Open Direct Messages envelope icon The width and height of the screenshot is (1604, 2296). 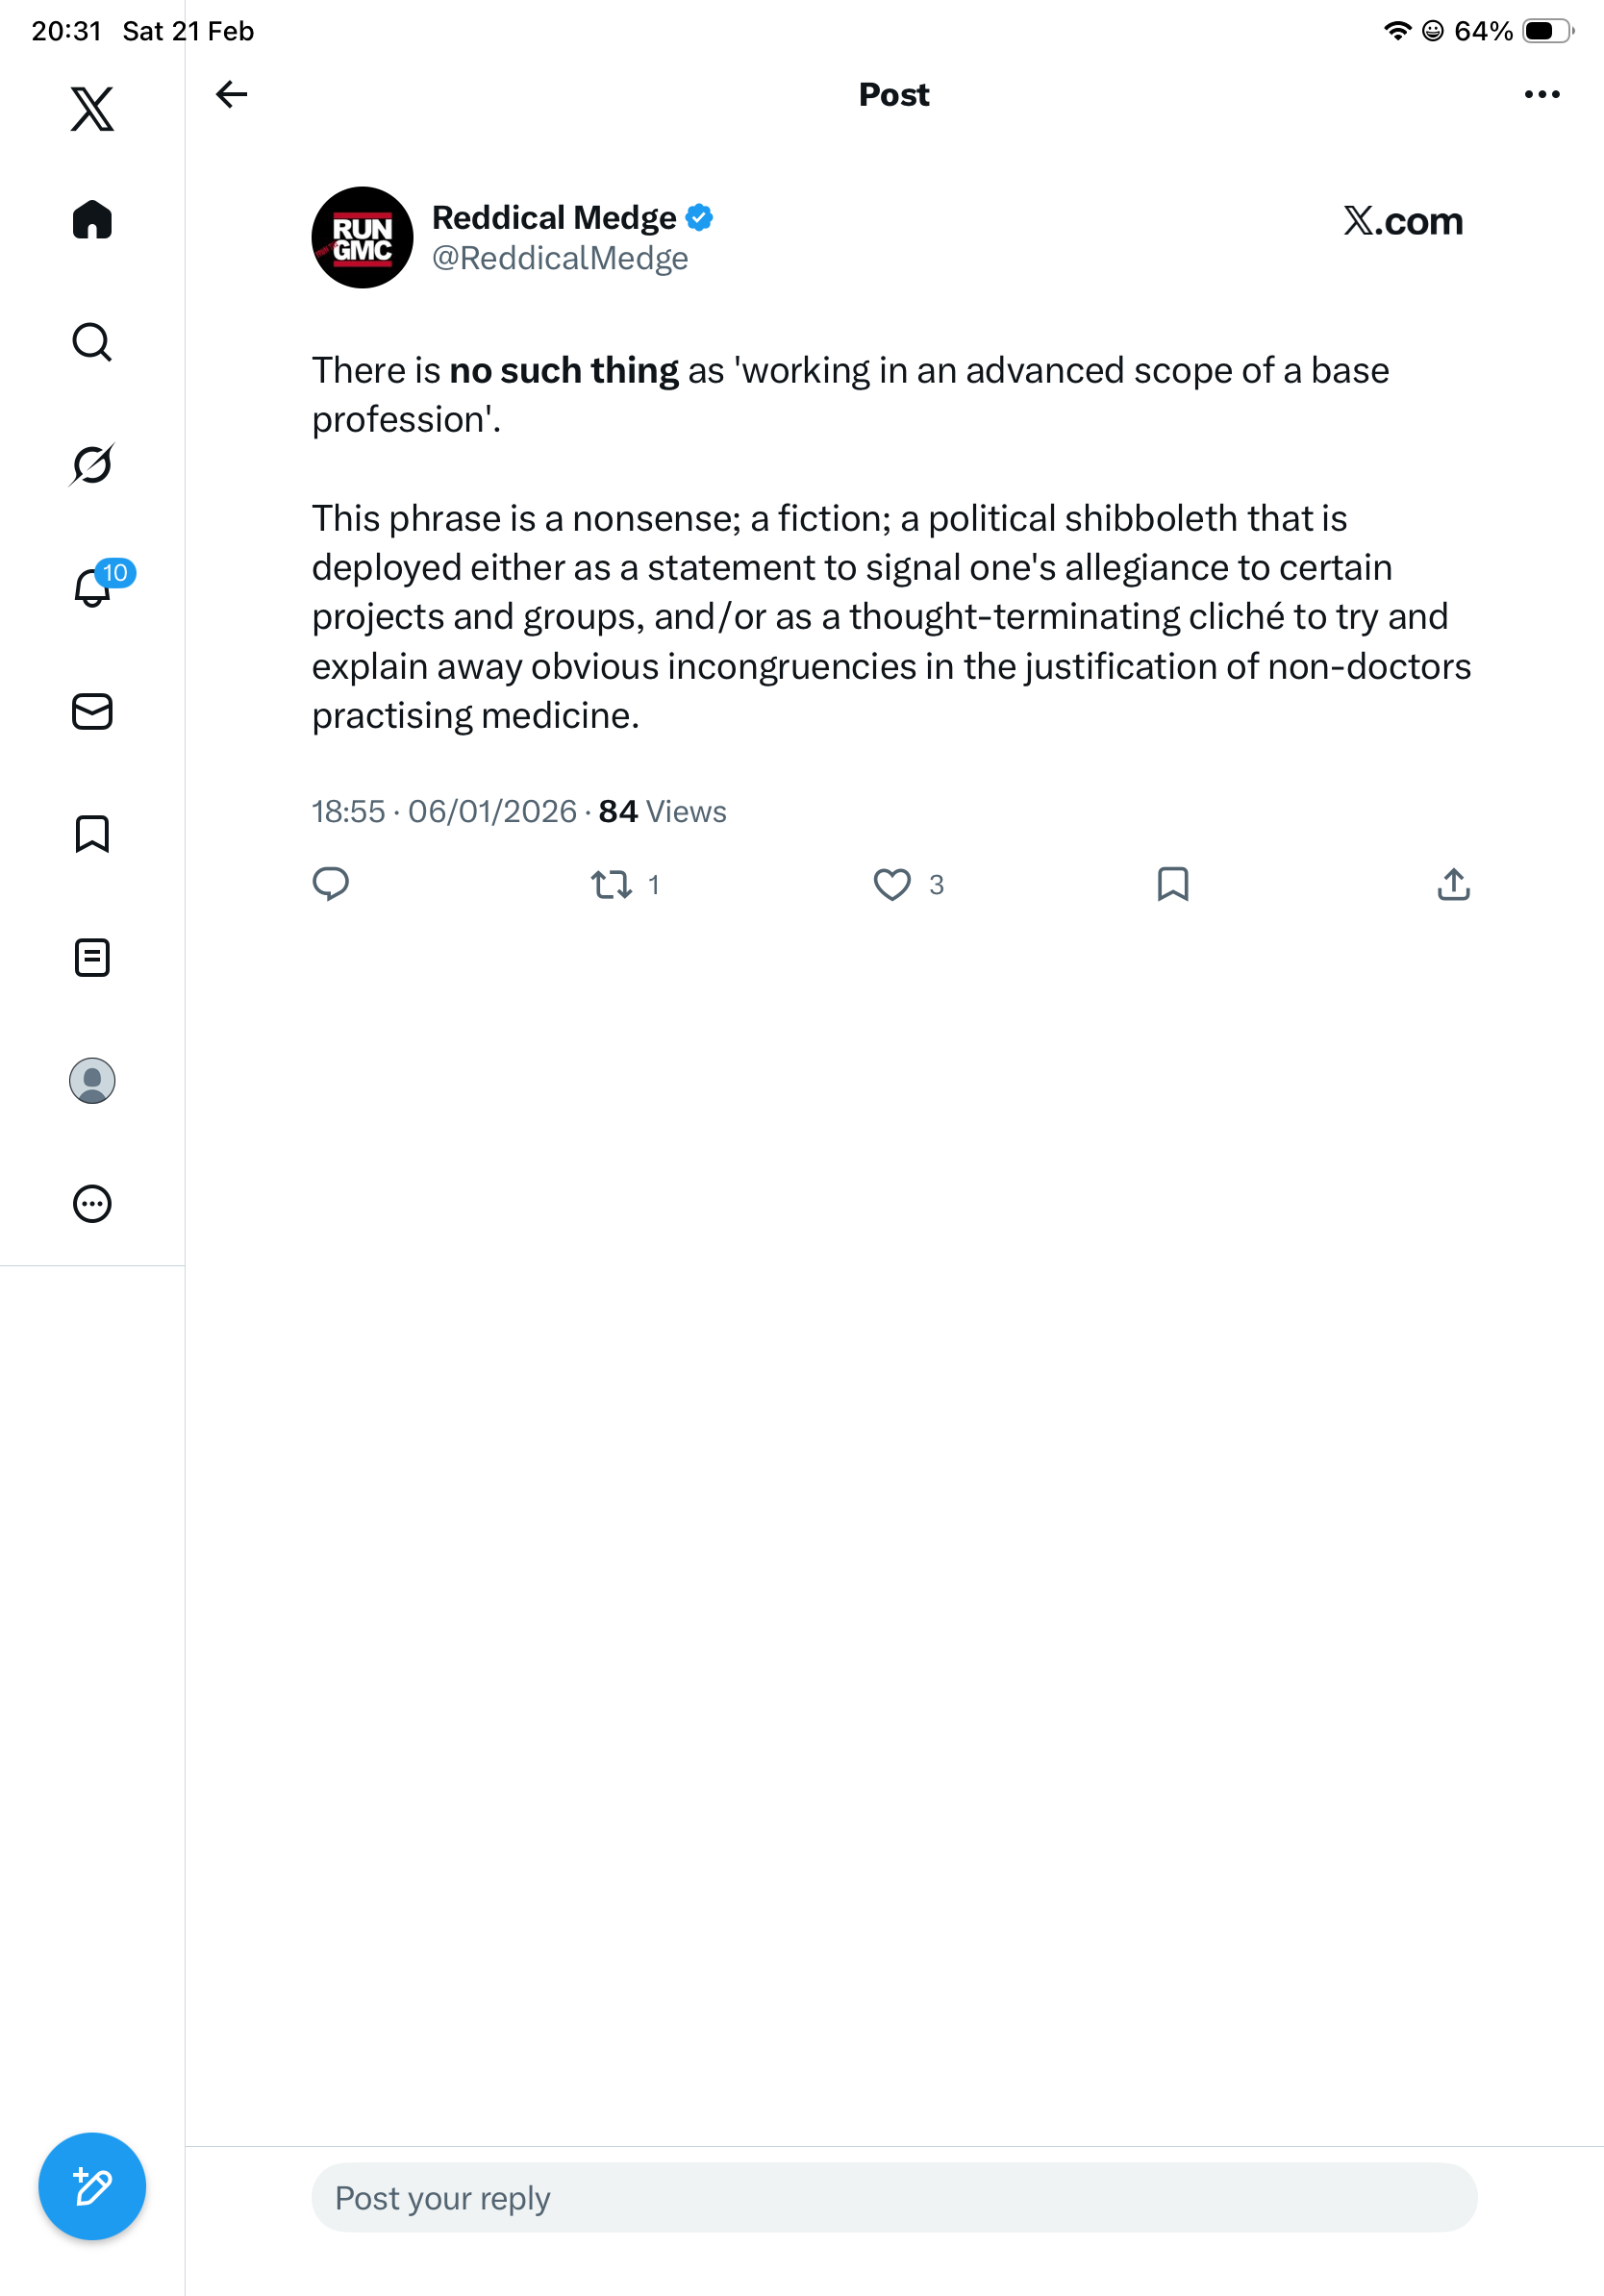[92, 712]
